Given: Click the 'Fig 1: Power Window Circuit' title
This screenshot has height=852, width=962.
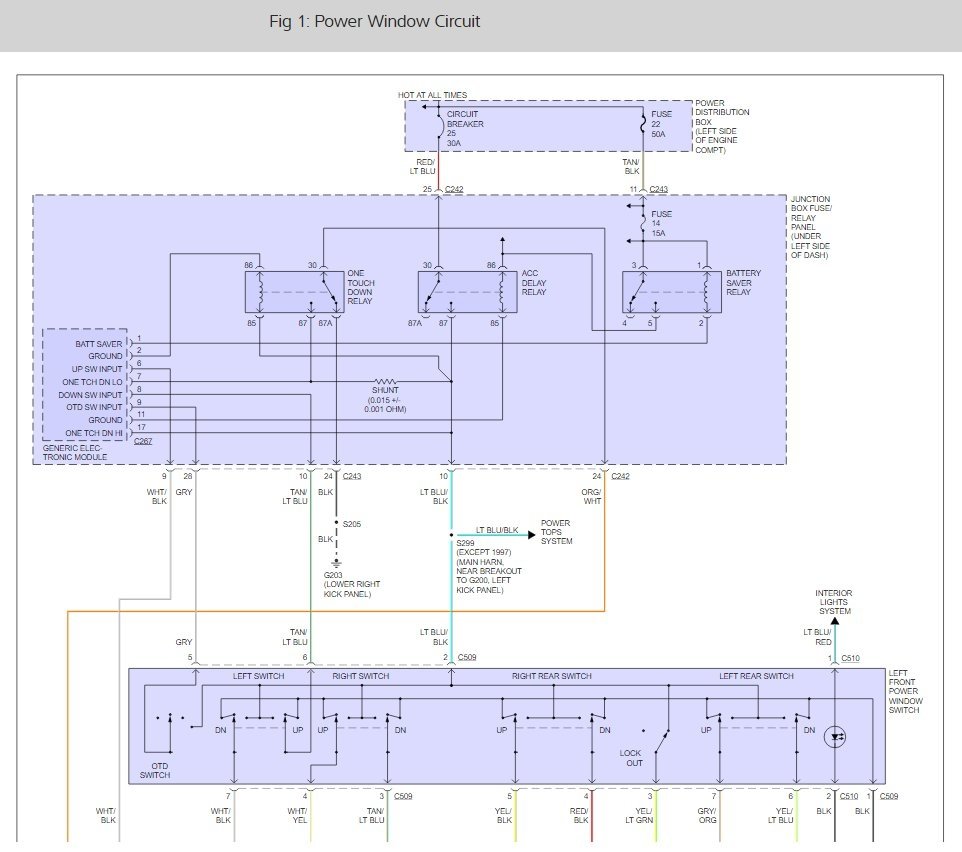Looking at the screenshot, I should [x=374, y=21].
